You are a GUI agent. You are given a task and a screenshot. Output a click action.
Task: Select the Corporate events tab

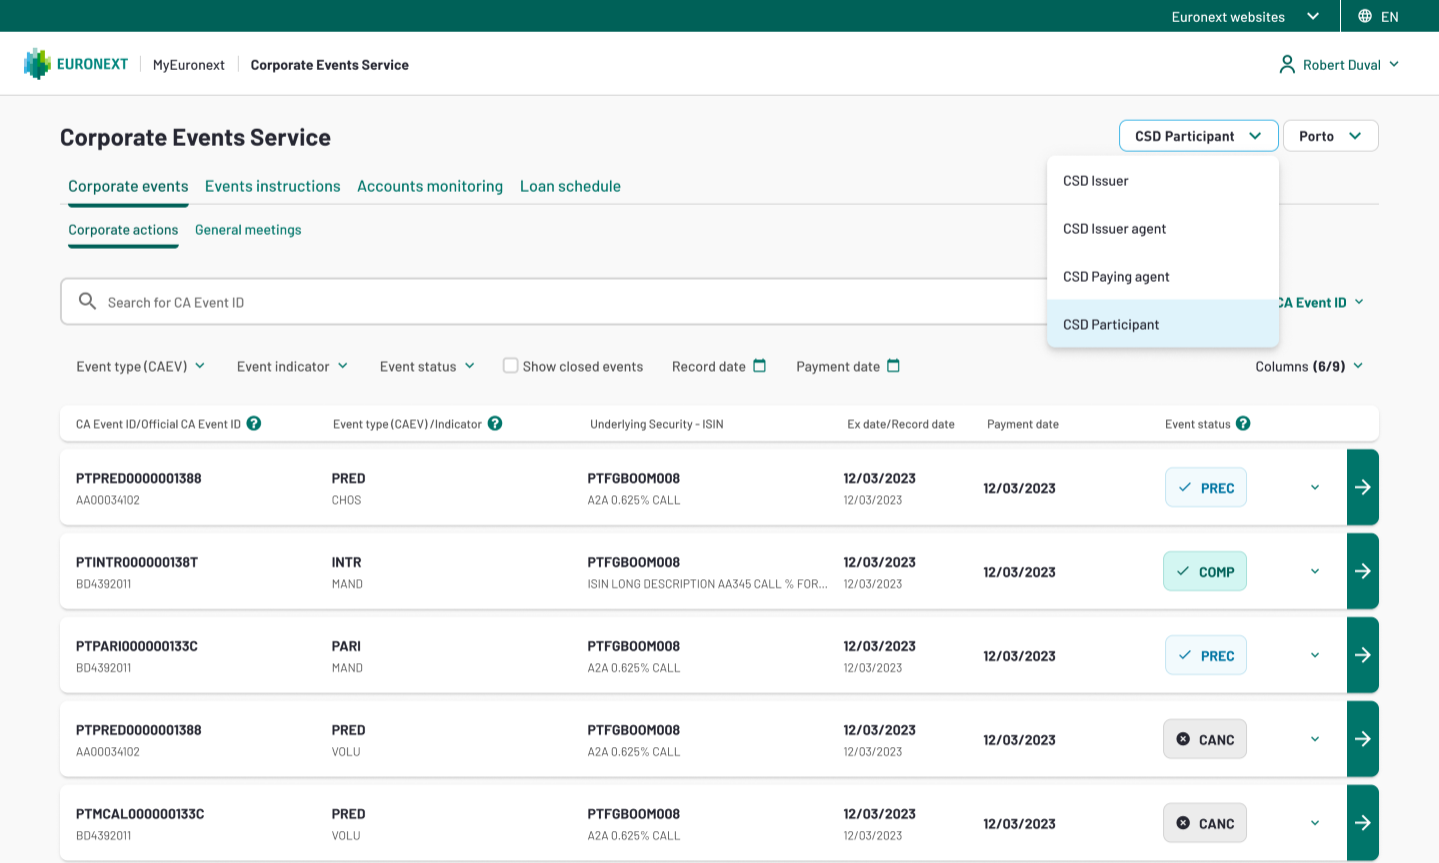(x=128, y=186)
